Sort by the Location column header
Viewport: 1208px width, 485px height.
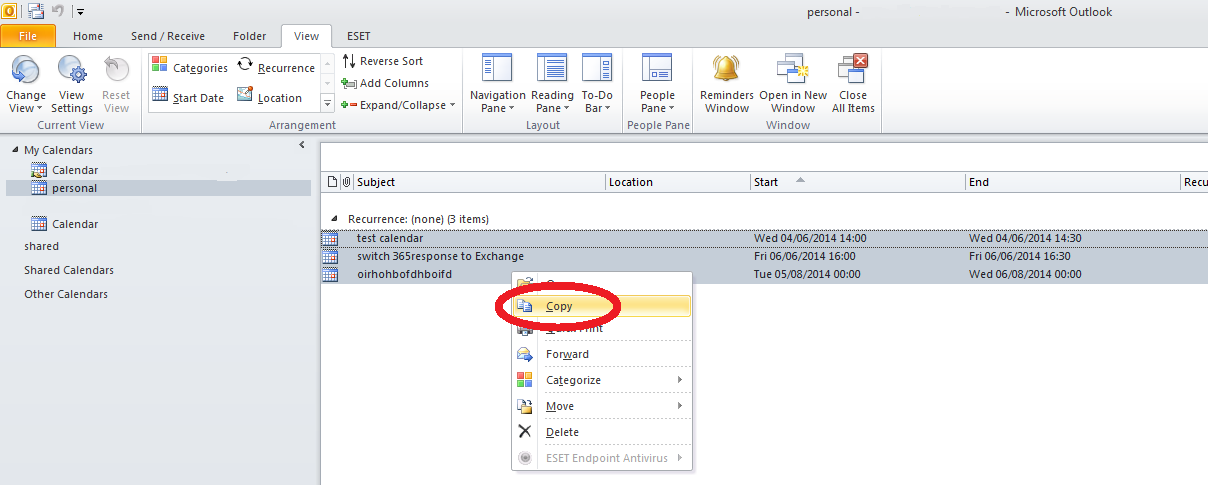tap(678, 182)
